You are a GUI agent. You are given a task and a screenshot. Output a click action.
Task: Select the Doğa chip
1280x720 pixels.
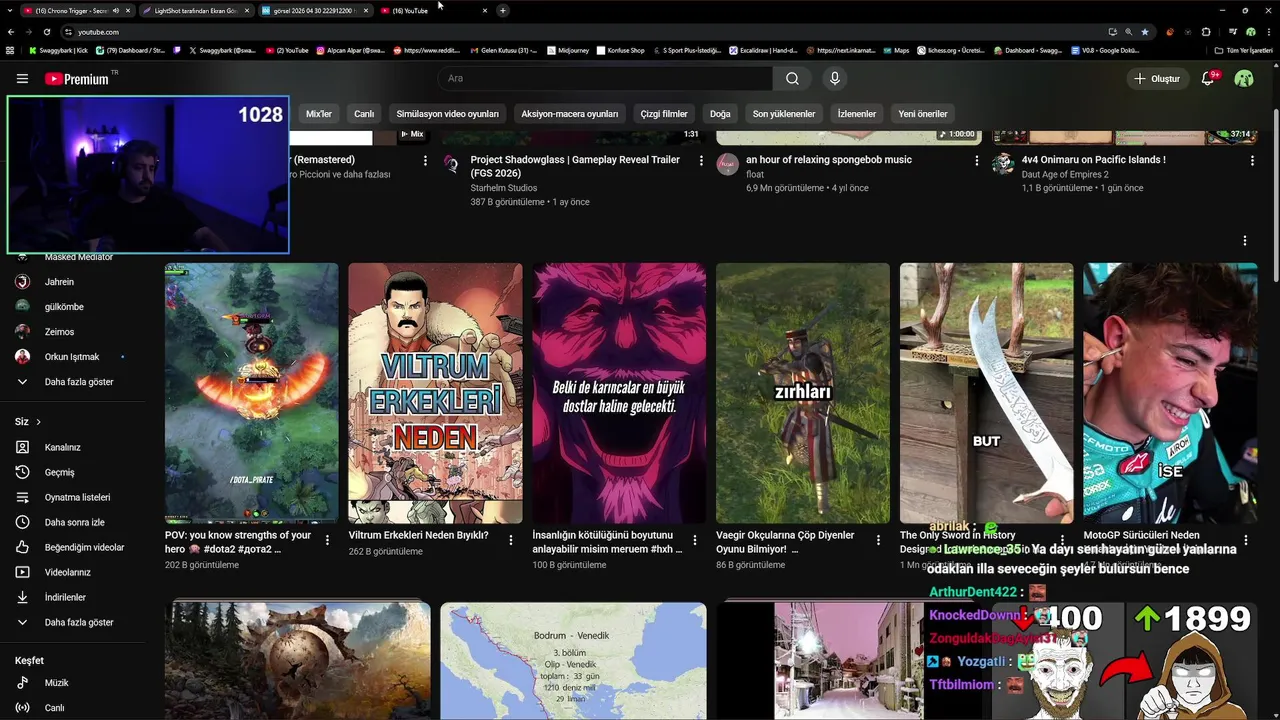click(x=720, y=114)
